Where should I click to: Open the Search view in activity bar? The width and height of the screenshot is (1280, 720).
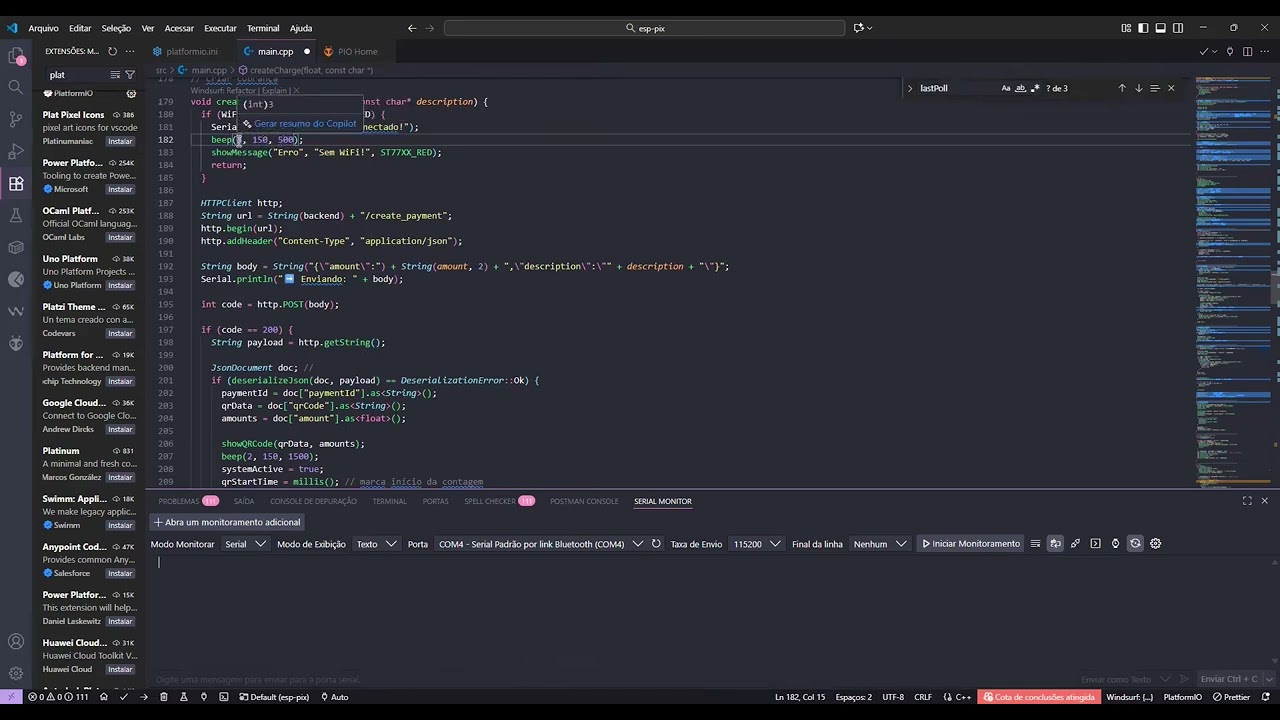[x=16, y=87]
